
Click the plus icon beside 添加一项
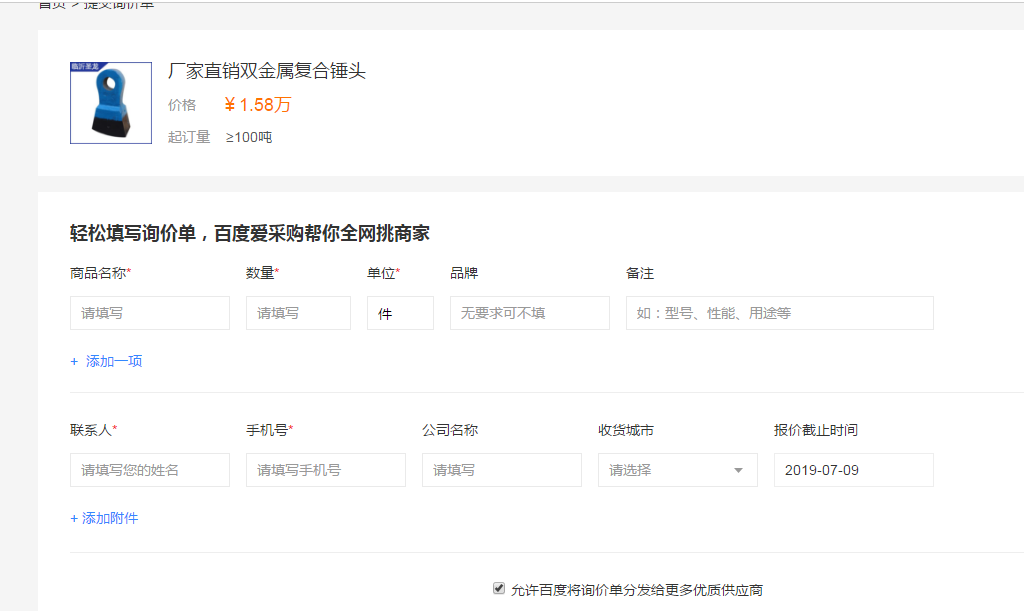(x=74, y=361)
